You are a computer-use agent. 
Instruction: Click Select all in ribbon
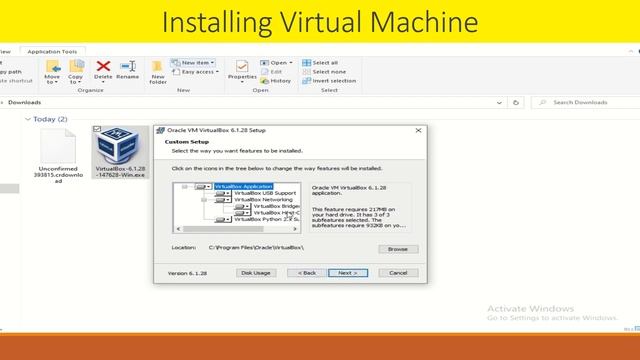click(x=320, y=63)
